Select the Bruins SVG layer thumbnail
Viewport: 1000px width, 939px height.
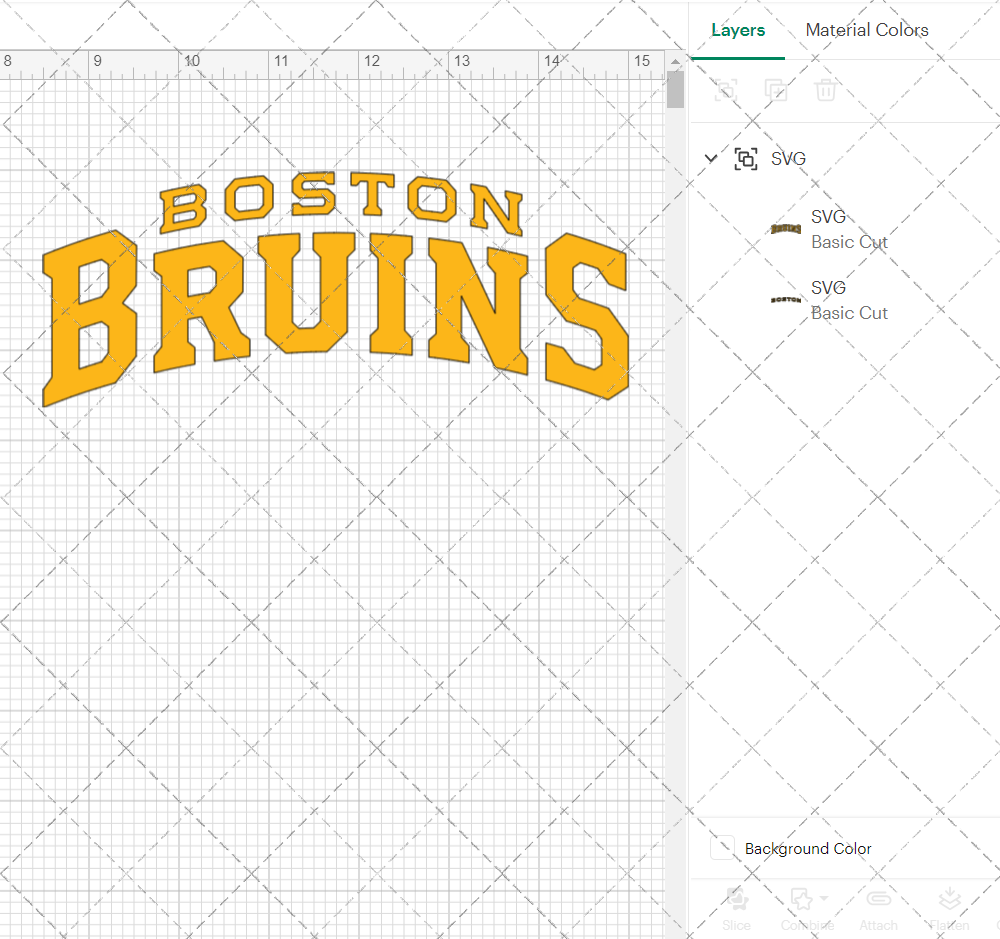(x=786, y=228)
